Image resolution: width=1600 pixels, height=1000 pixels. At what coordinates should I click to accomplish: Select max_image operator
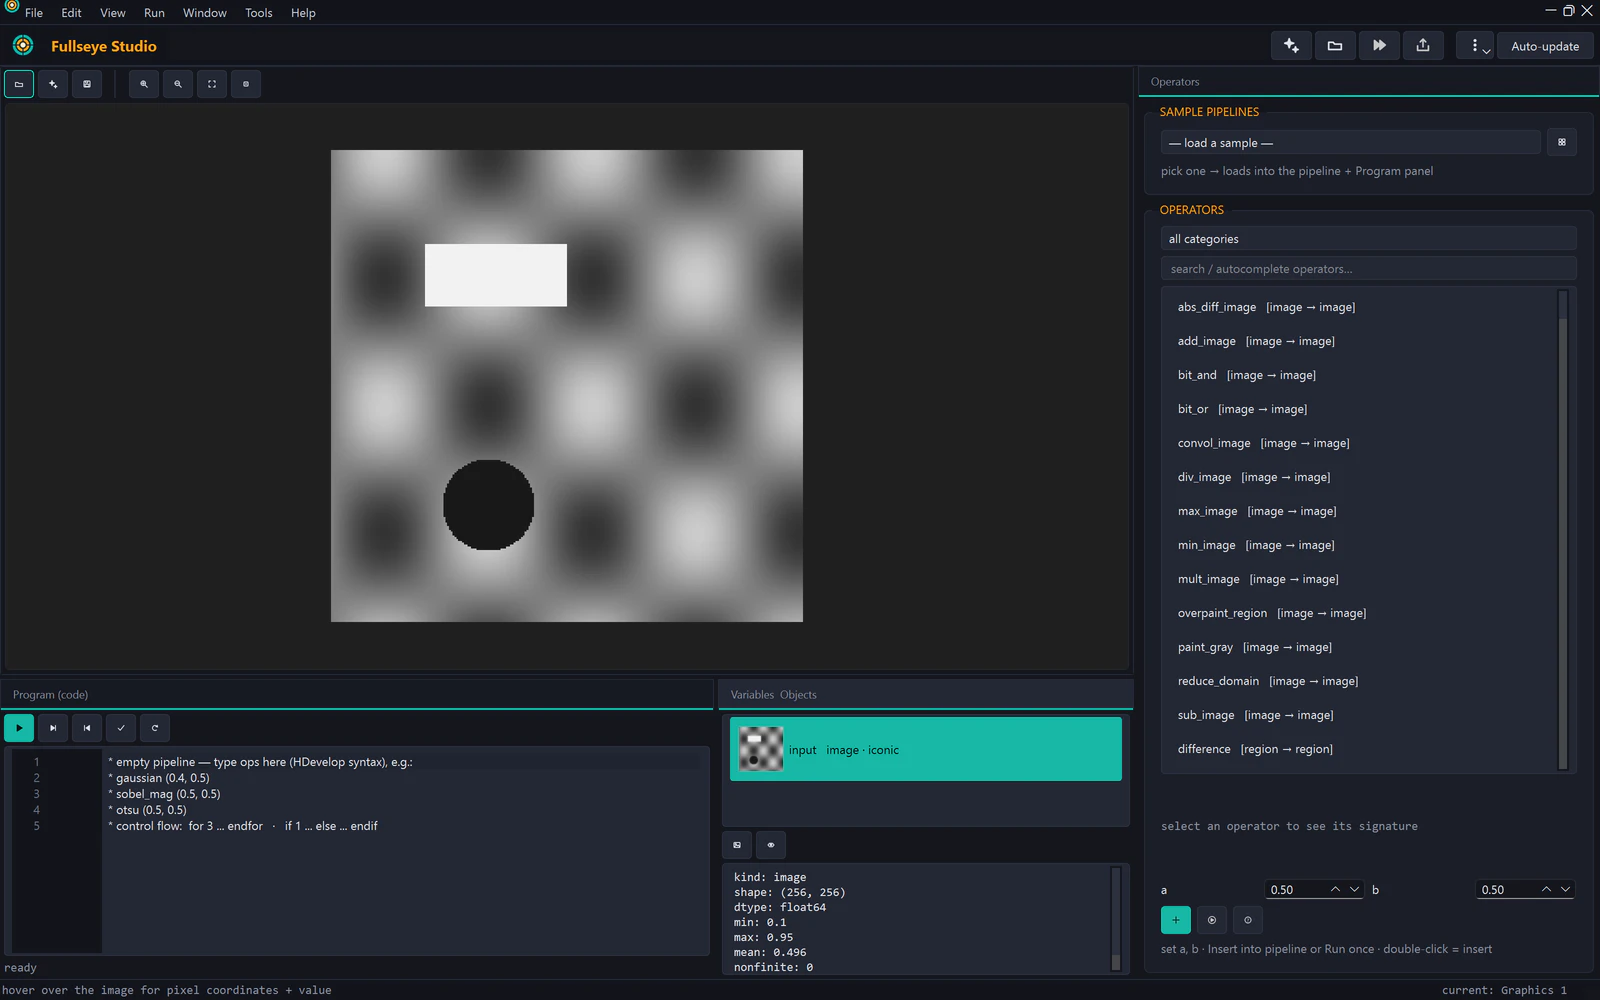pos(1360,511)
